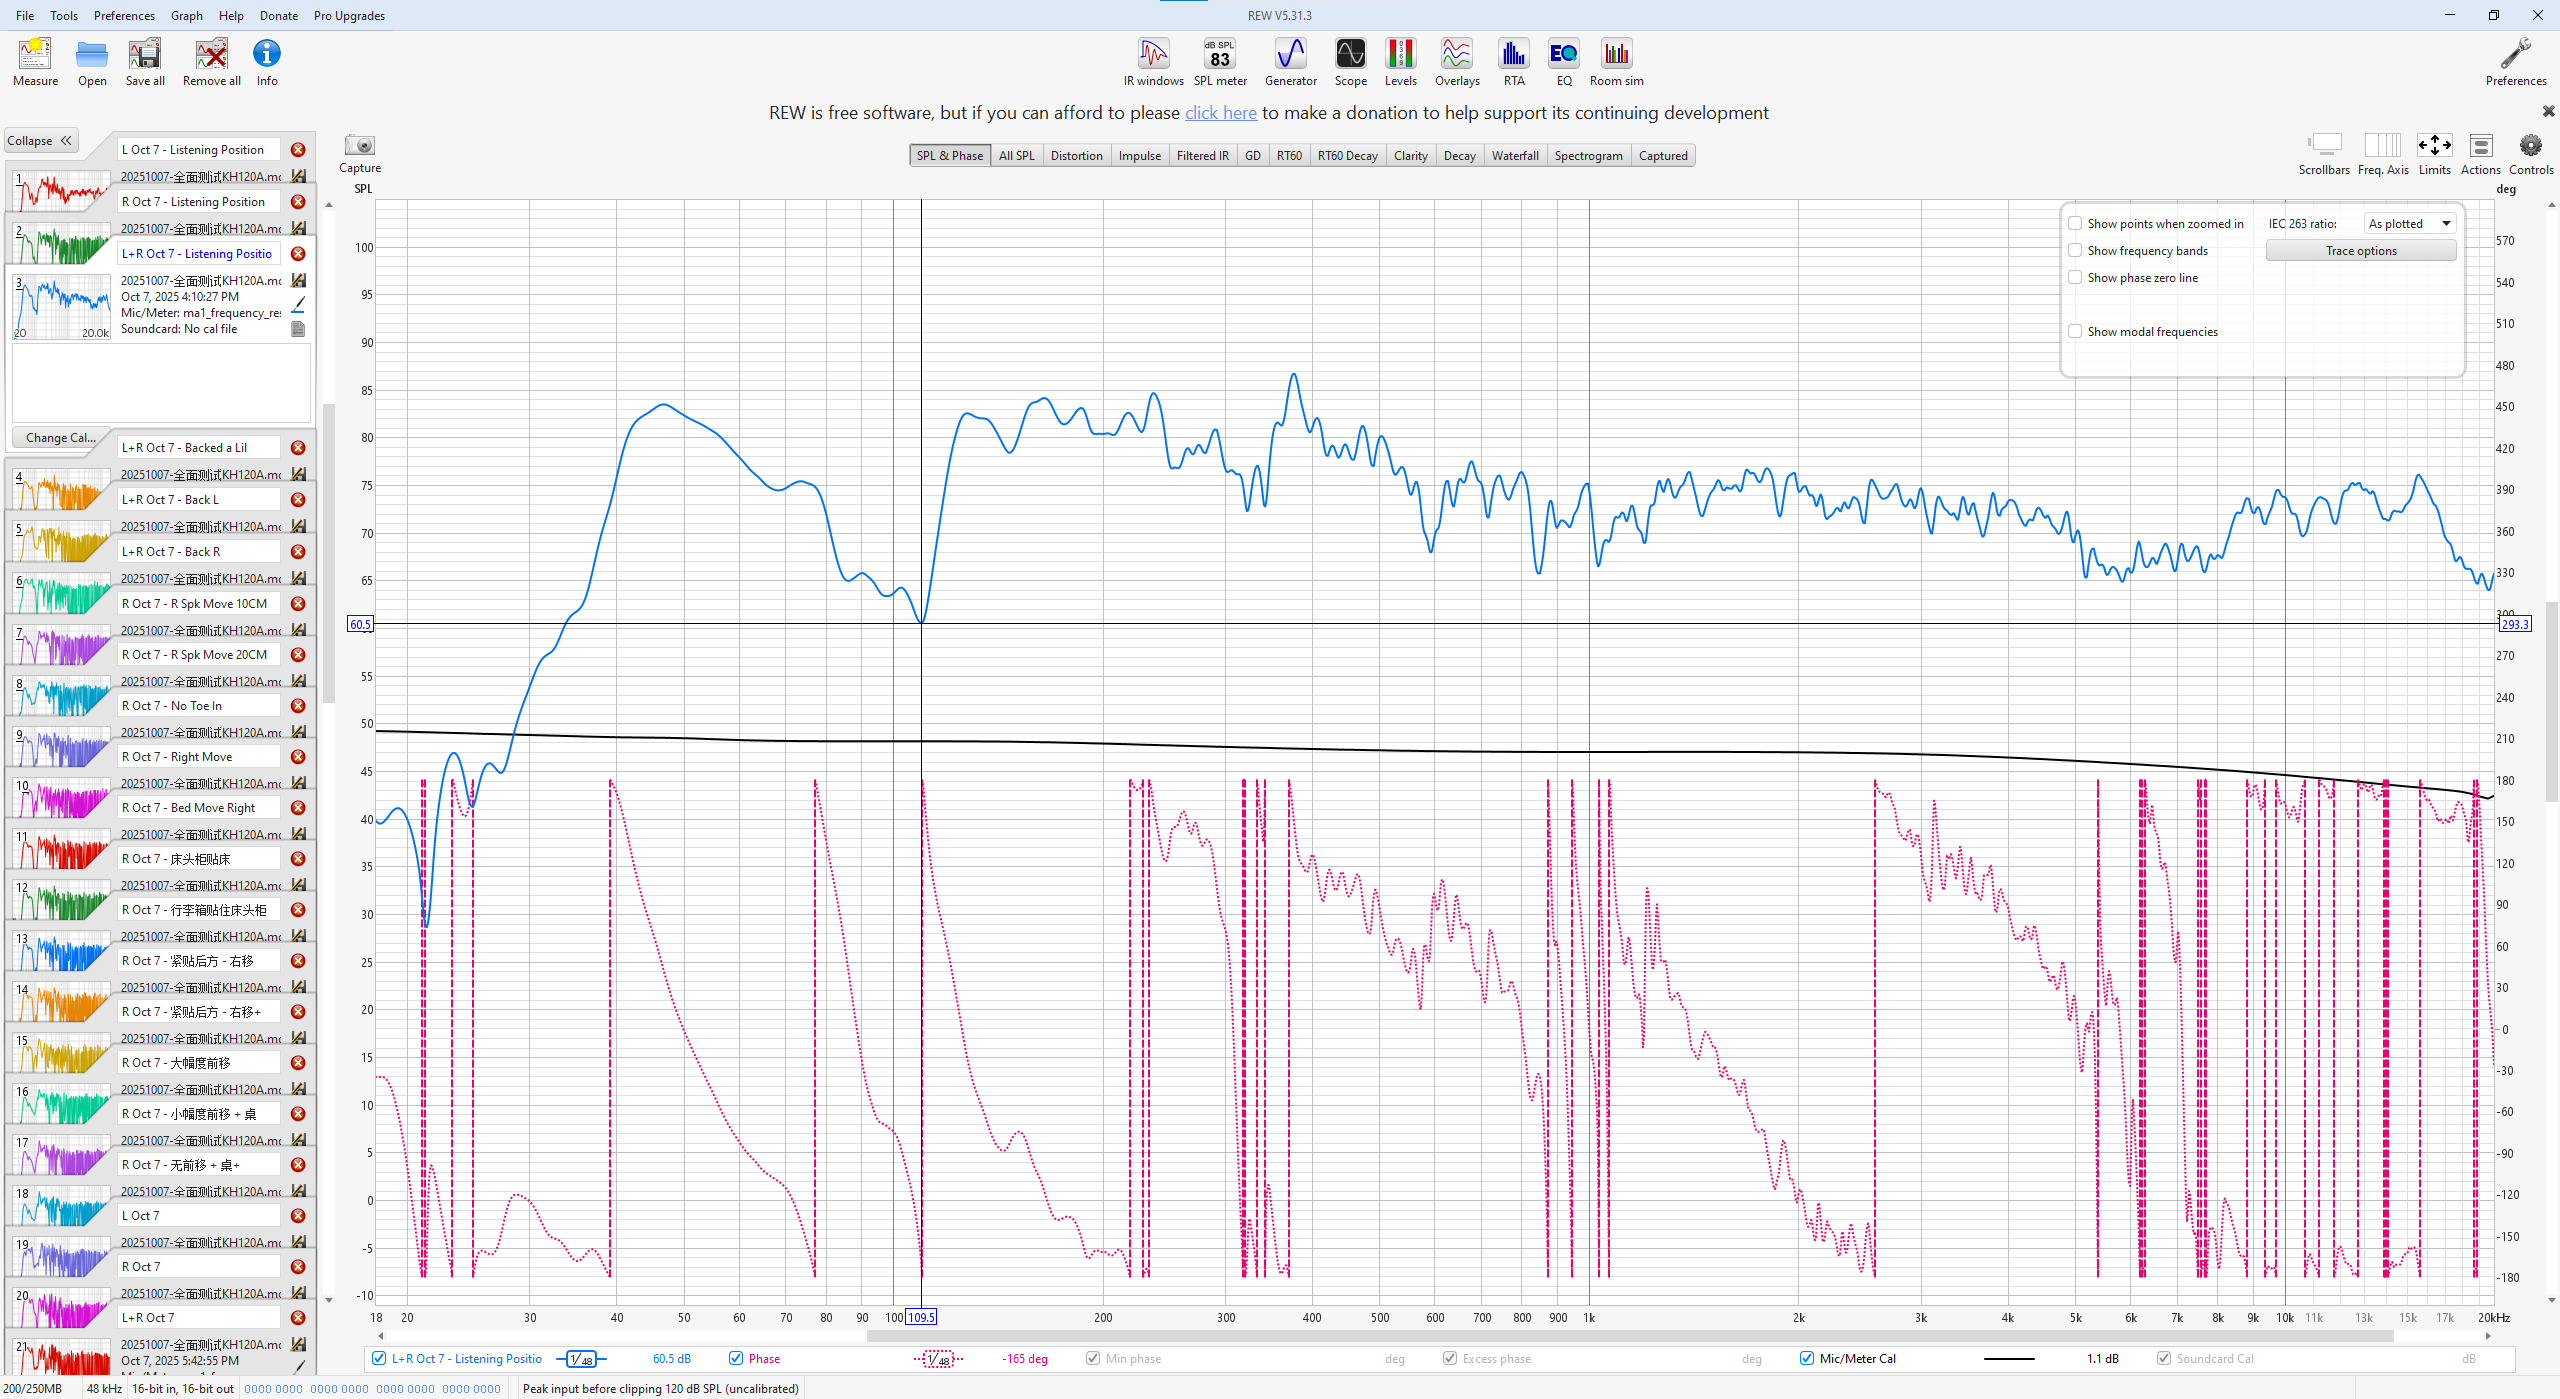Screen dimensions: 2560x1399
Task: Follow the click here donation link
Action: (1220, 113)
